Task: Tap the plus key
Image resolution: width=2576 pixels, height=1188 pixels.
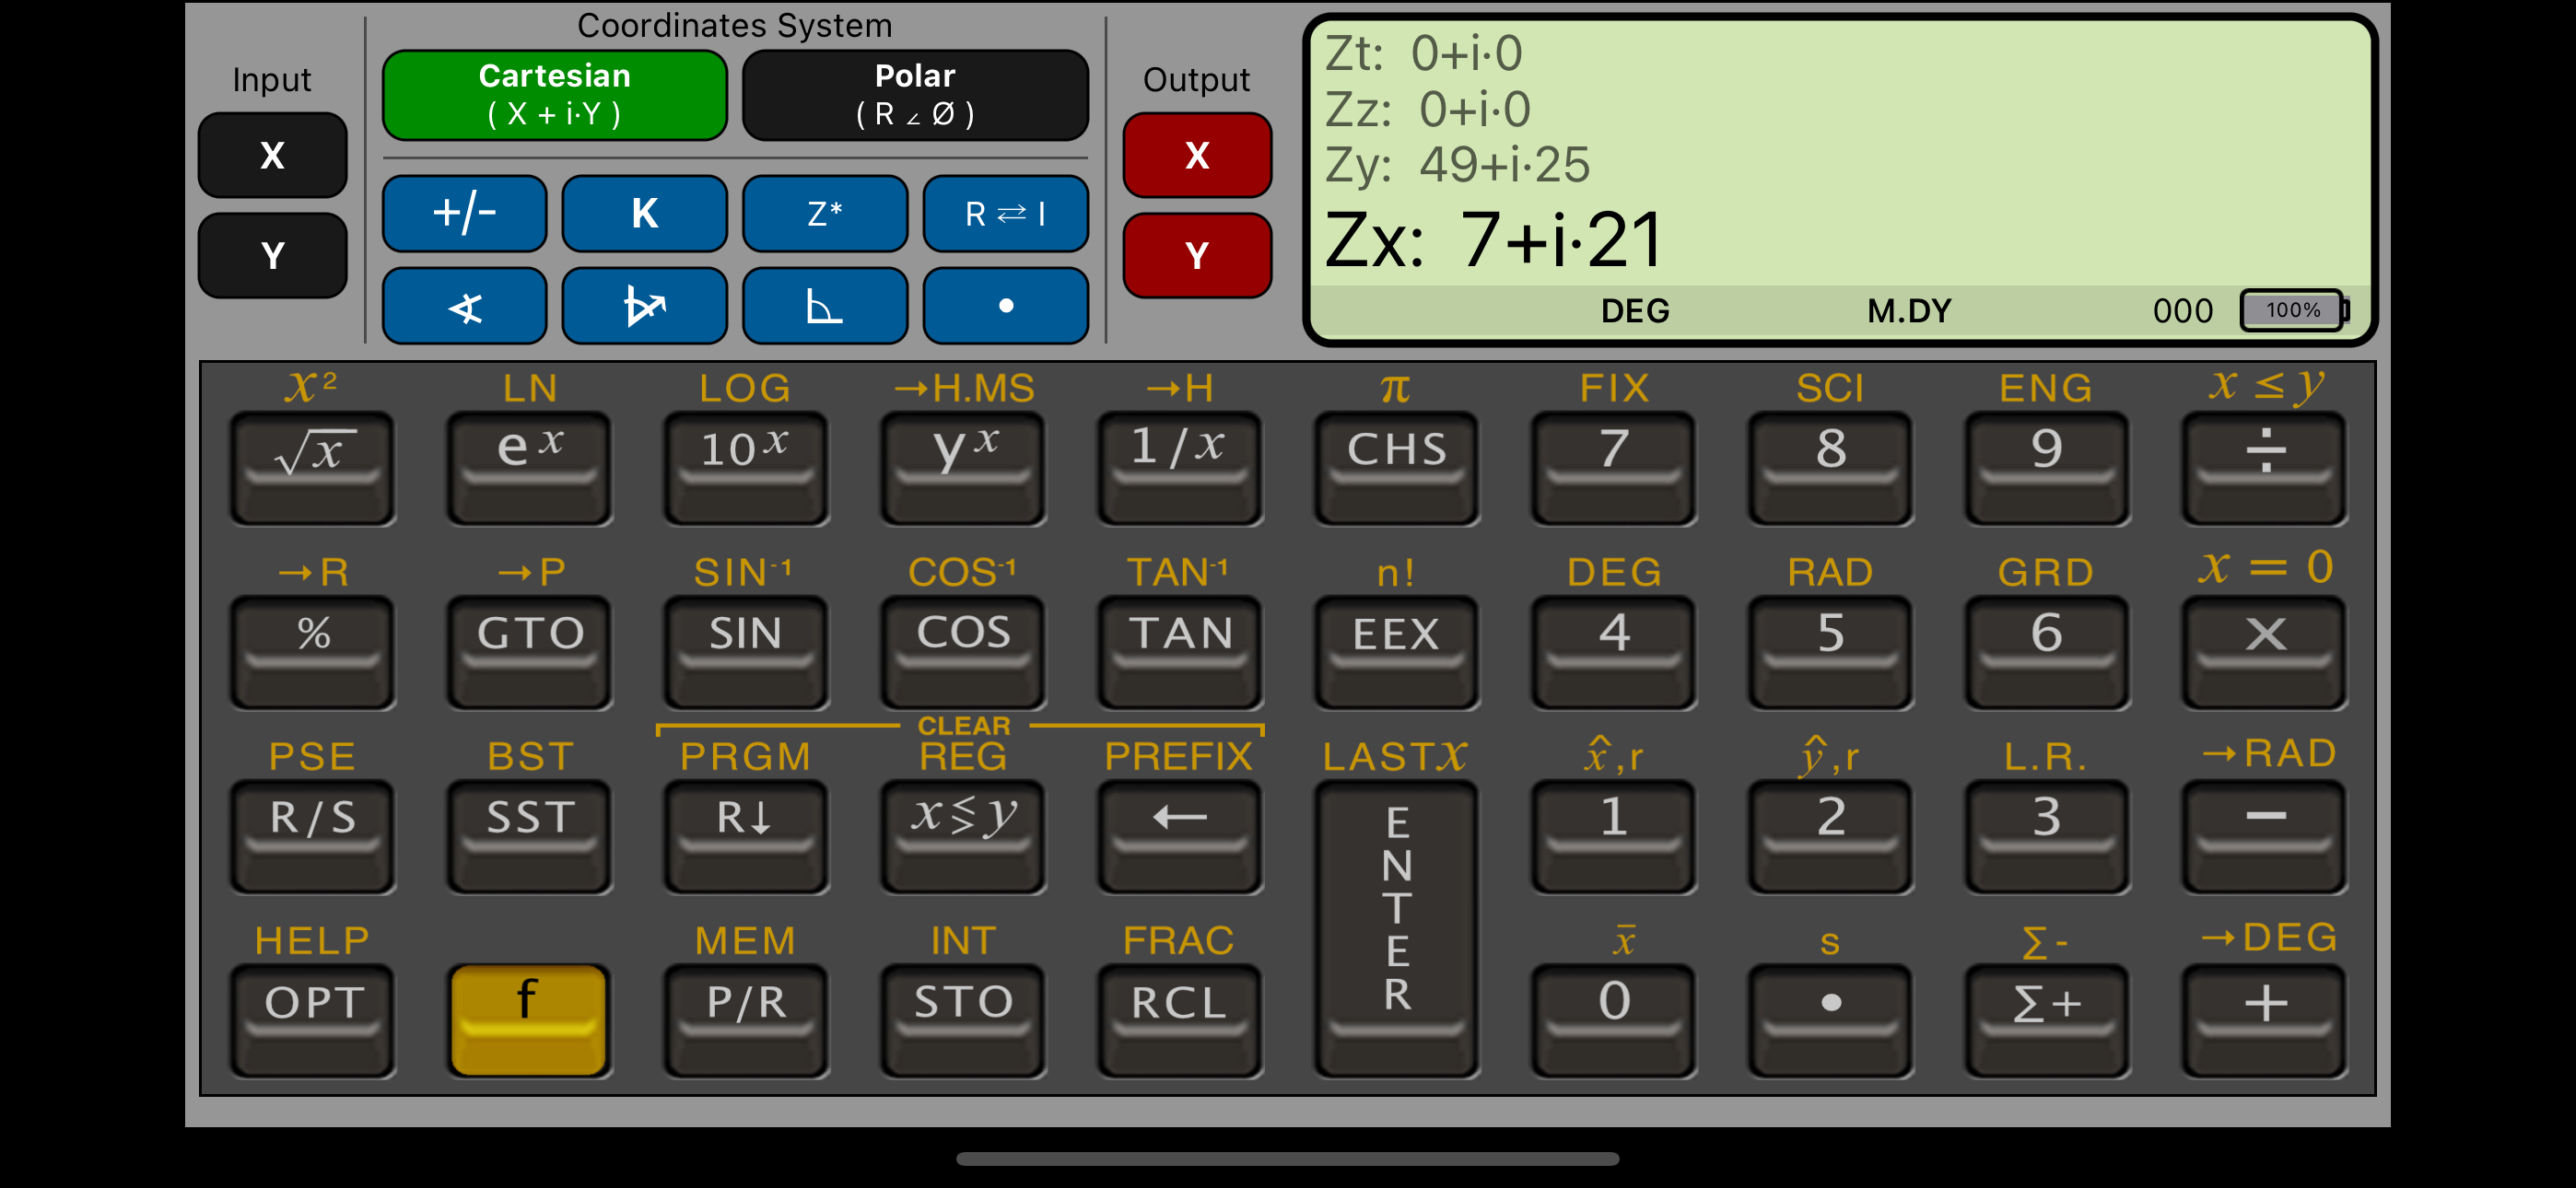Action: pyautogui.click(x=2265, y=1021)
